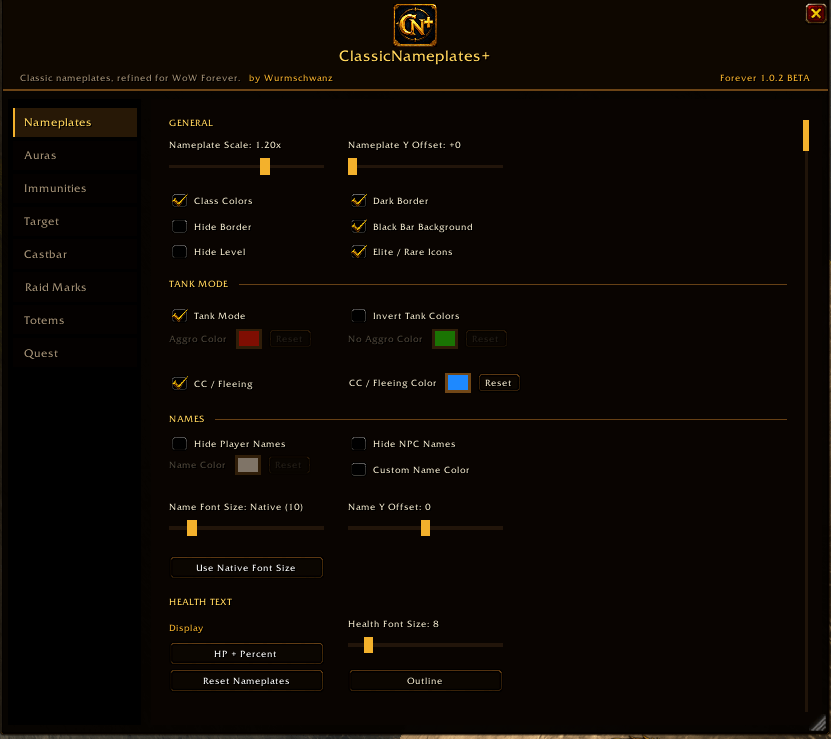This screenshot has width=831, height=739.
Task: Uncheck the CC / Fleeing checkbox
Action: coord(180,383)
